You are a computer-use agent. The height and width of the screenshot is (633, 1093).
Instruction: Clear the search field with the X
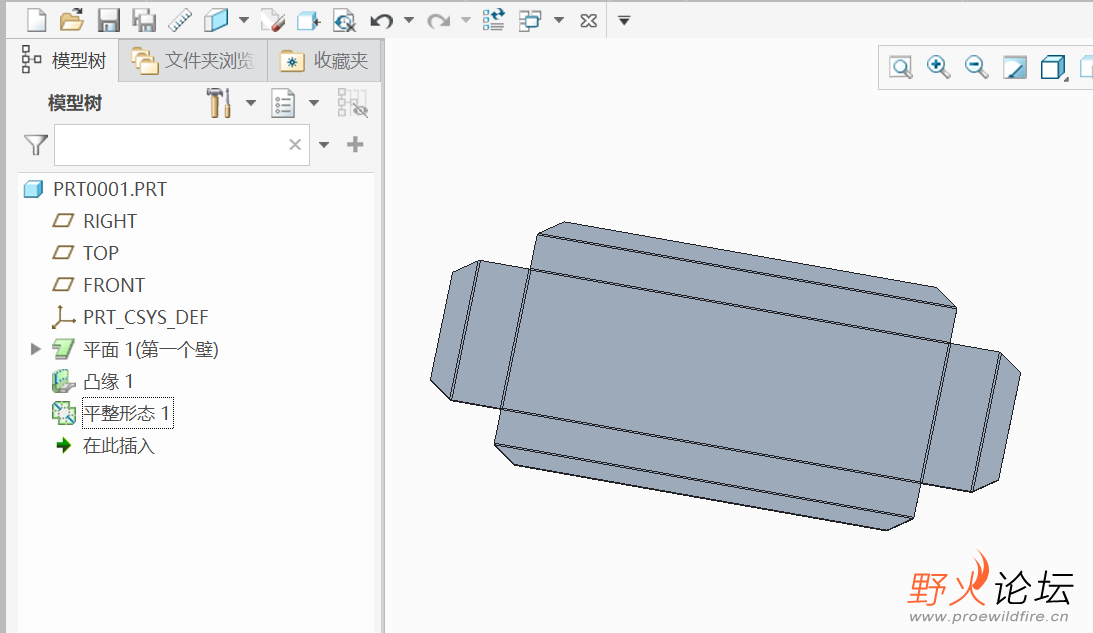click(295, 144)
